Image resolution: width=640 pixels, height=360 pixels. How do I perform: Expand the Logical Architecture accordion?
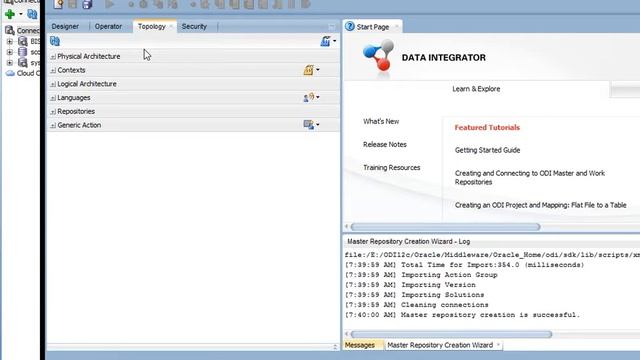[x=53, y=84]
